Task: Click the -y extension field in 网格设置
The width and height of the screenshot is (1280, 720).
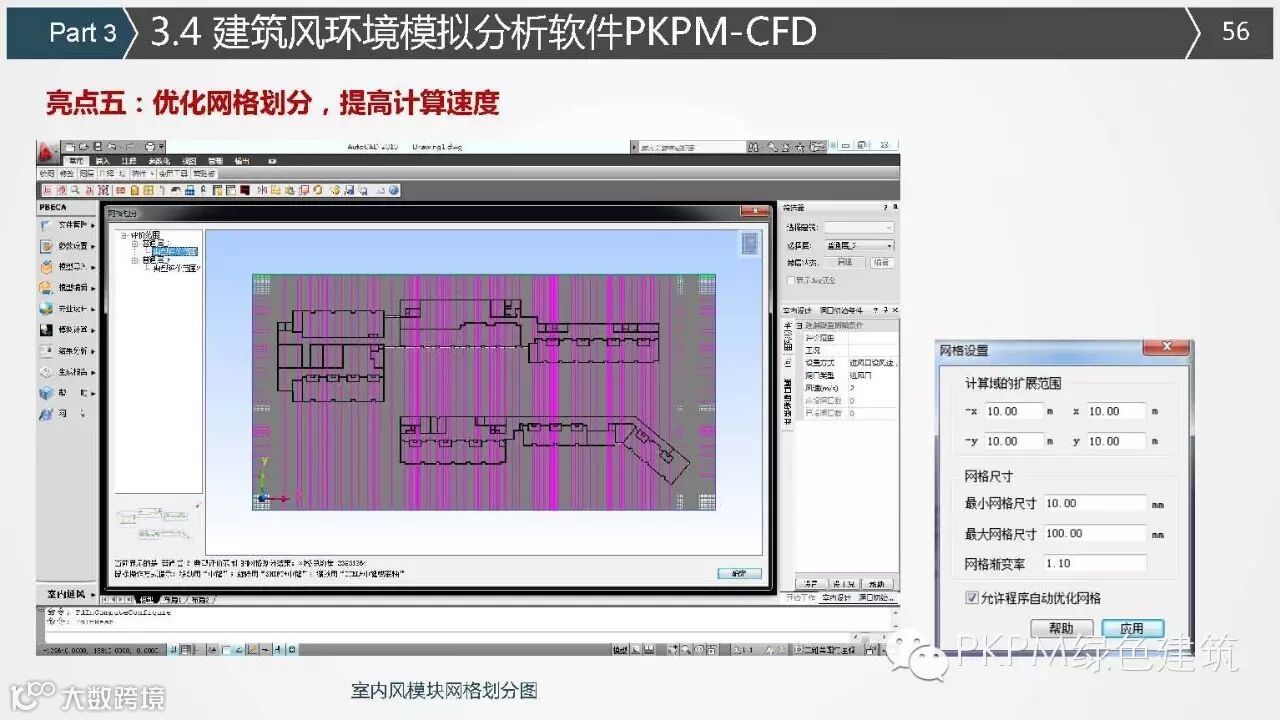Action: [x=1013, y=441]
